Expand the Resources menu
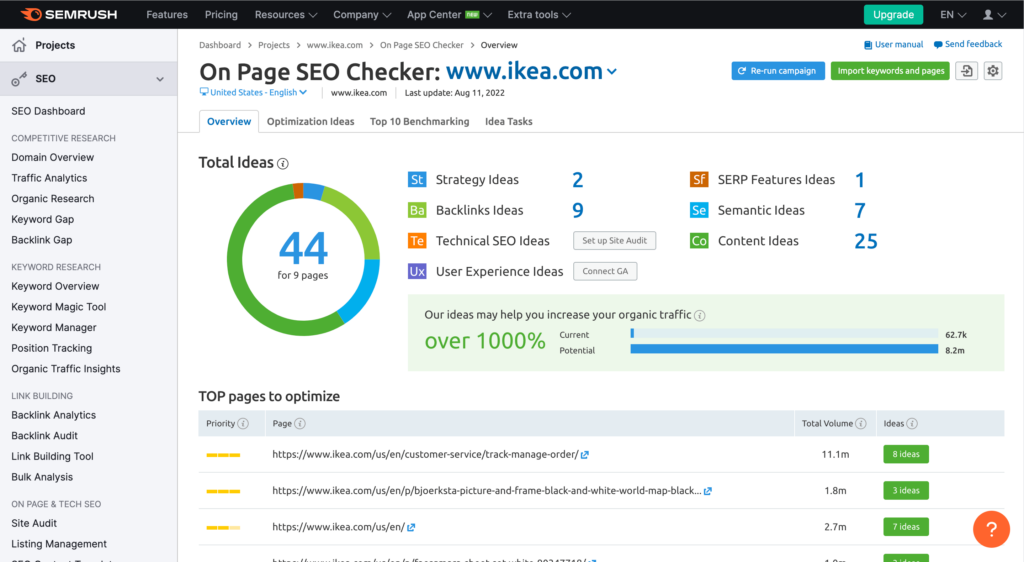 pos(285,14)
